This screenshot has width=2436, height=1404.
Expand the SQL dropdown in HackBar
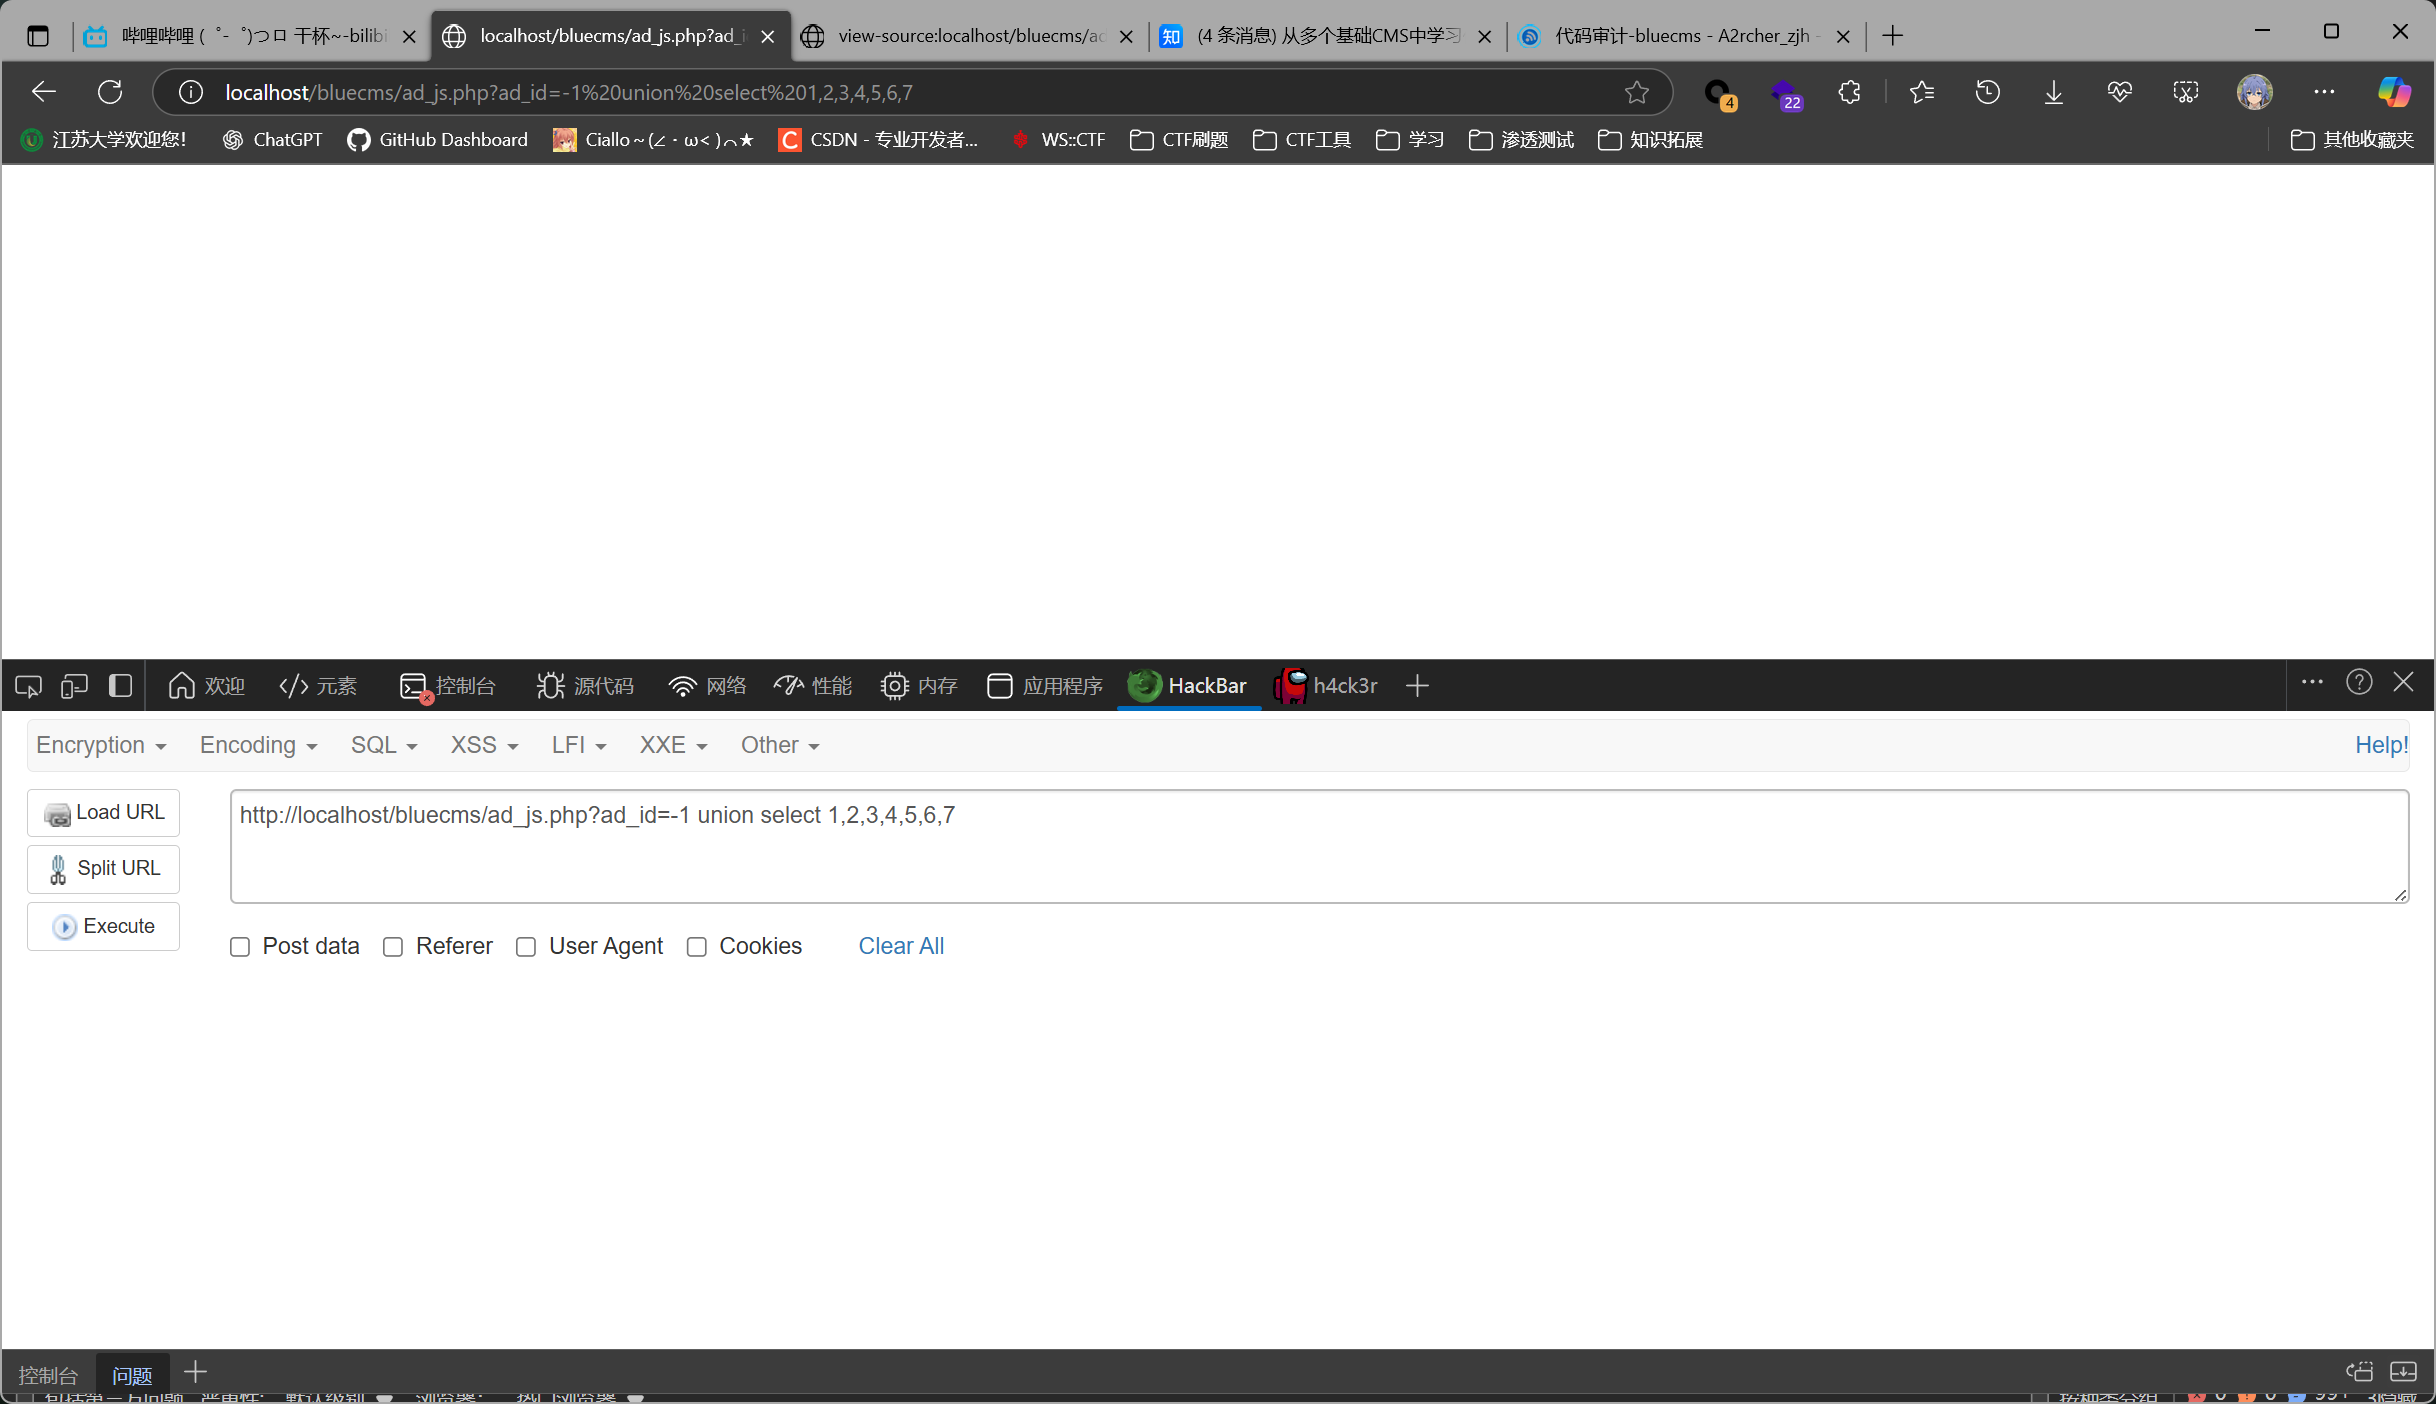pyautogui.click(x=383, y=745)
